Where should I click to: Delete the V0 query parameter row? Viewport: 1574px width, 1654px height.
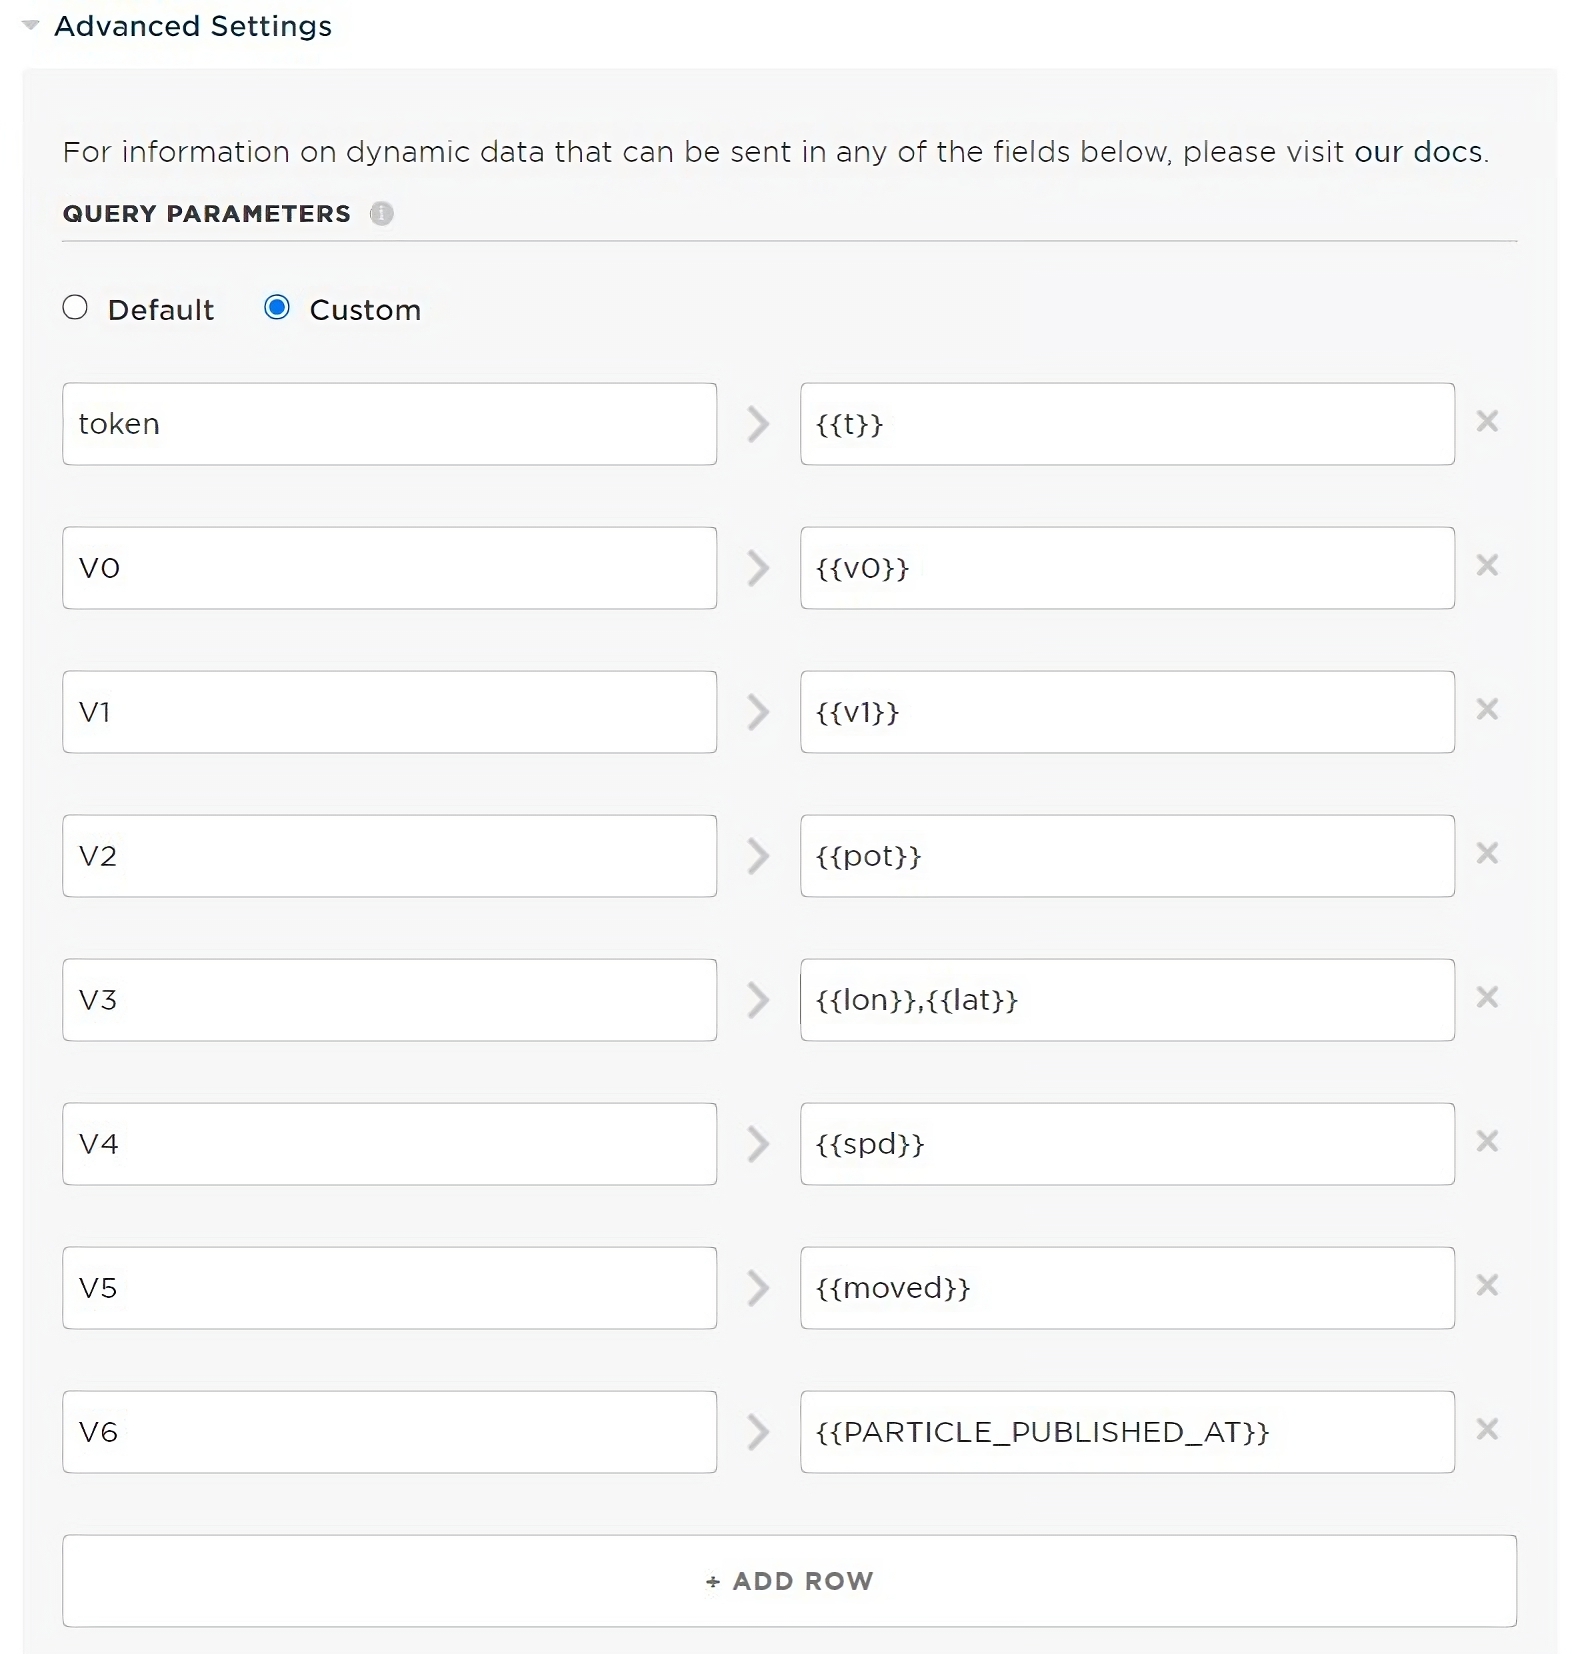click(x=1487, y=566)
